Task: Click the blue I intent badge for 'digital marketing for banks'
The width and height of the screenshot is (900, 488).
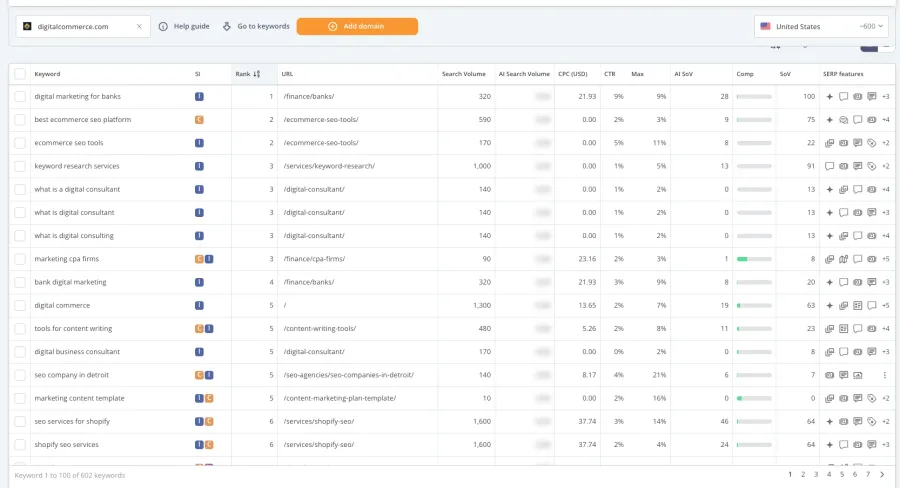Action: 199,96
